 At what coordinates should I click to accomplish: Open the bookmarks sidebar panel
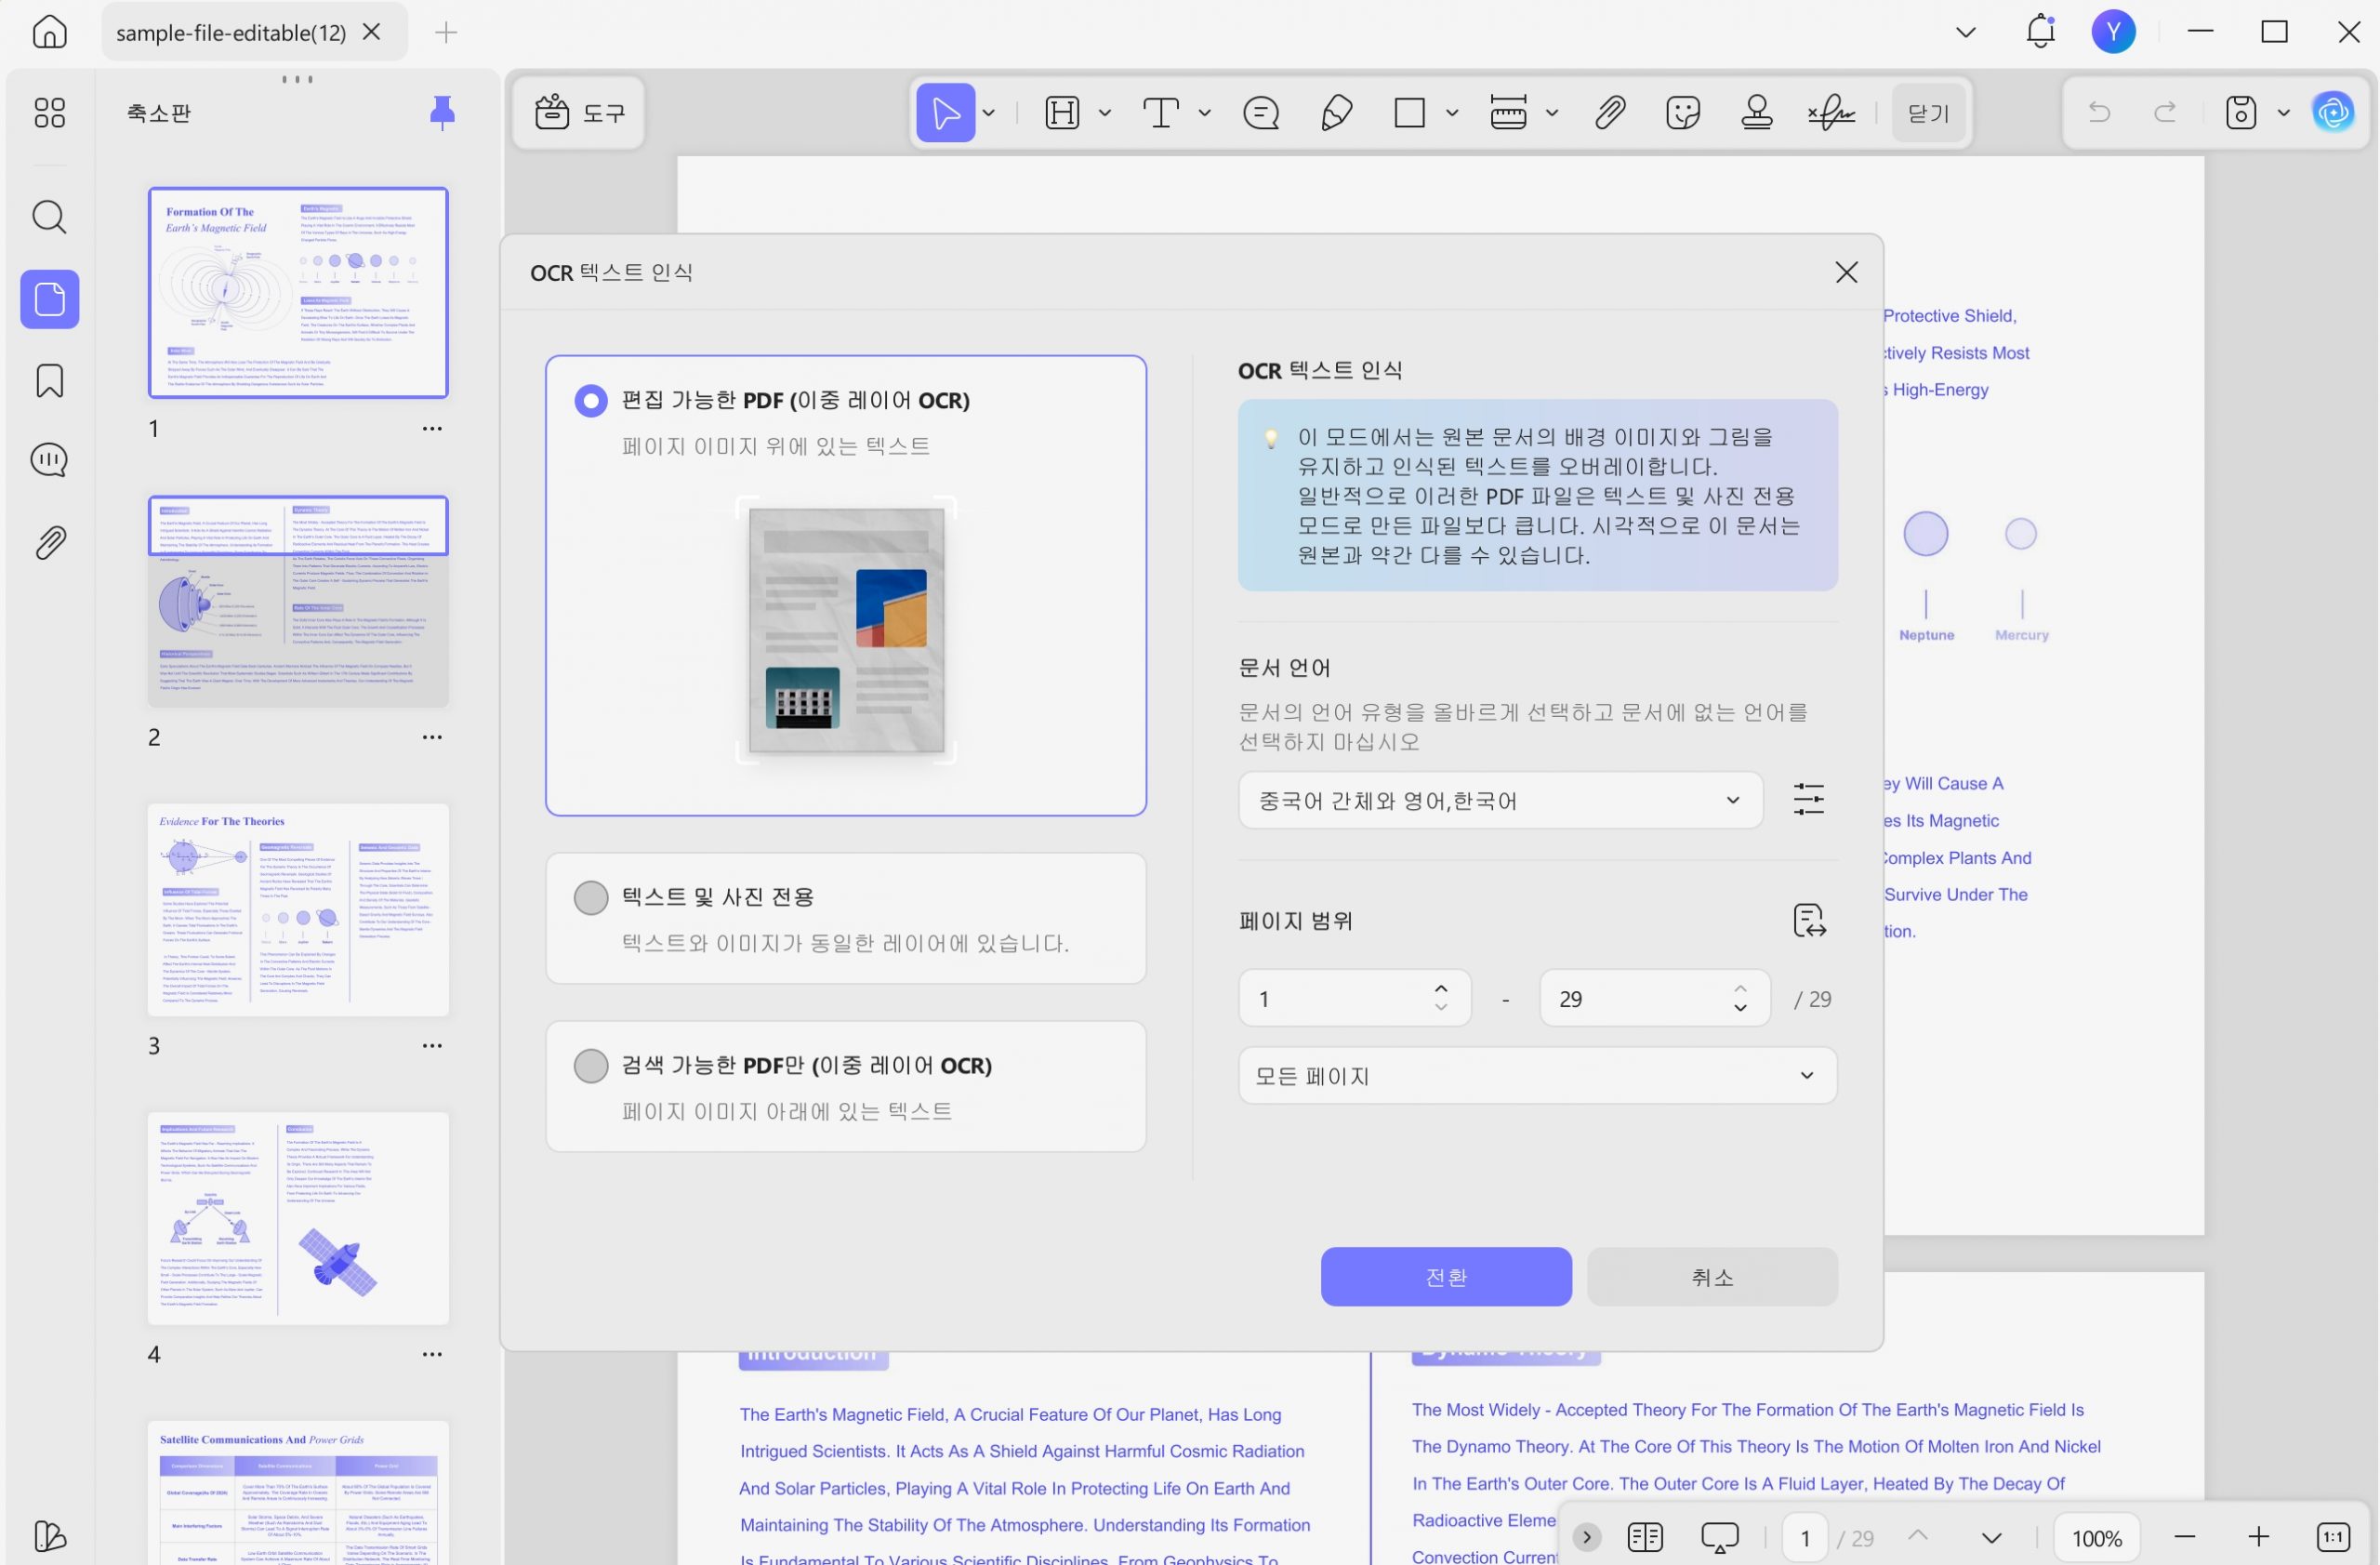tap(49, 381)
